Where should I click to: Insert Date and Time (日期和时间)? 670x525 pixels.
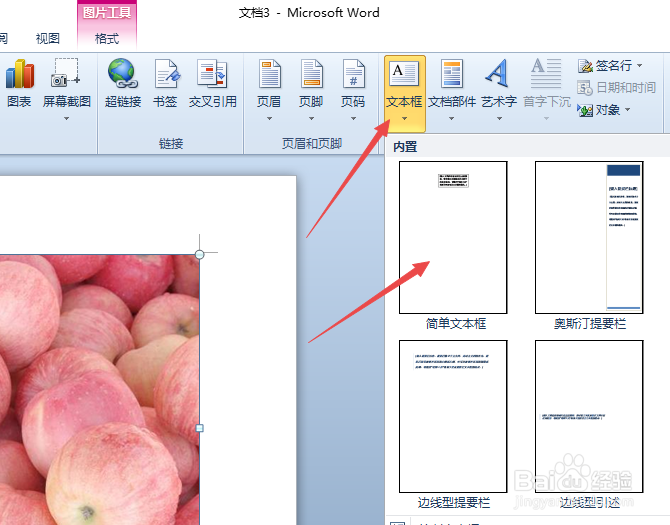coord(616,88)
